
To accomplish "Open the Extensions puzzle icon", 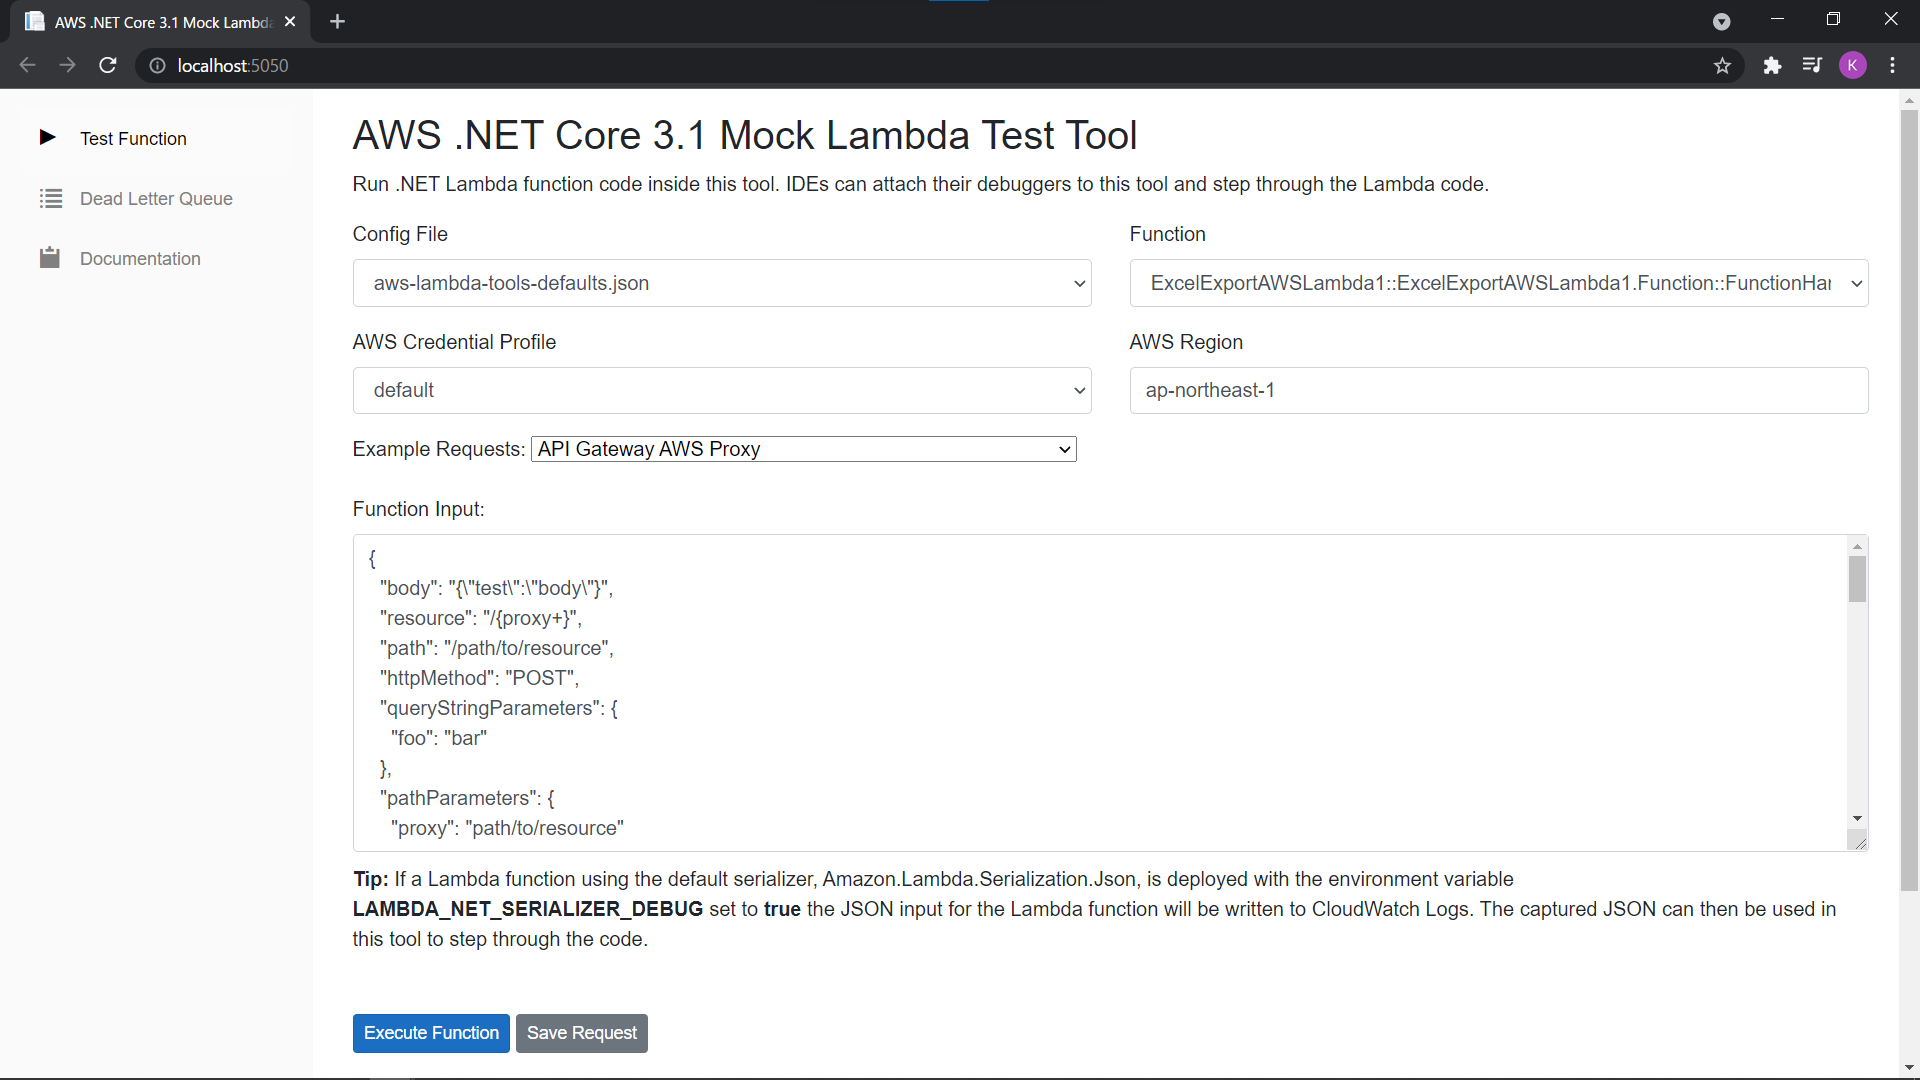I will point(1772,65).
